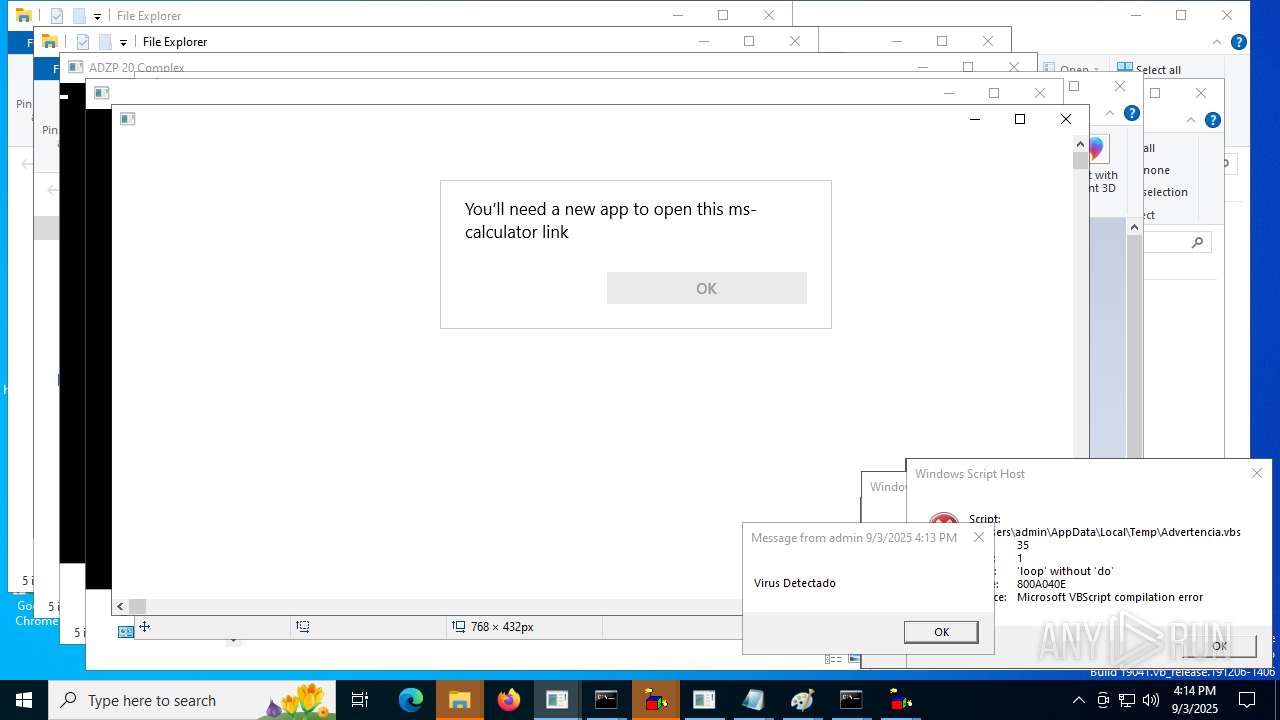Click 'Microsoft VBScript compilation error' text
The width and height of the screenshot is (1280, 720).
point(1110,597)
